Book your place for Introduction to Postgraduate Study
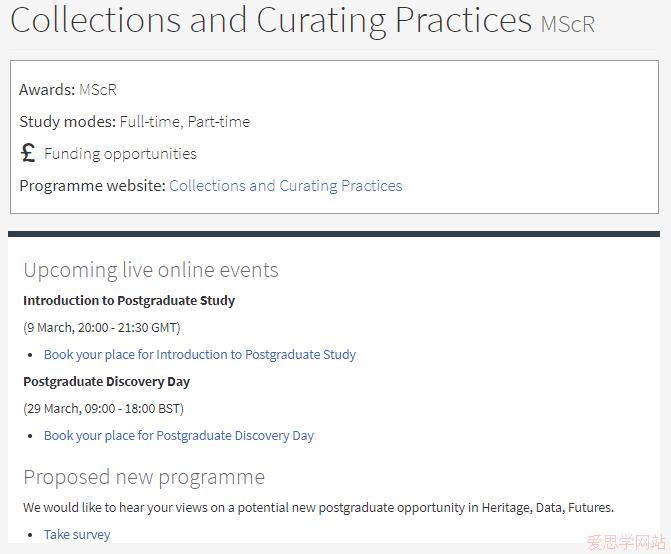Viewport: 671px width, 554px height. click(200, 355)
